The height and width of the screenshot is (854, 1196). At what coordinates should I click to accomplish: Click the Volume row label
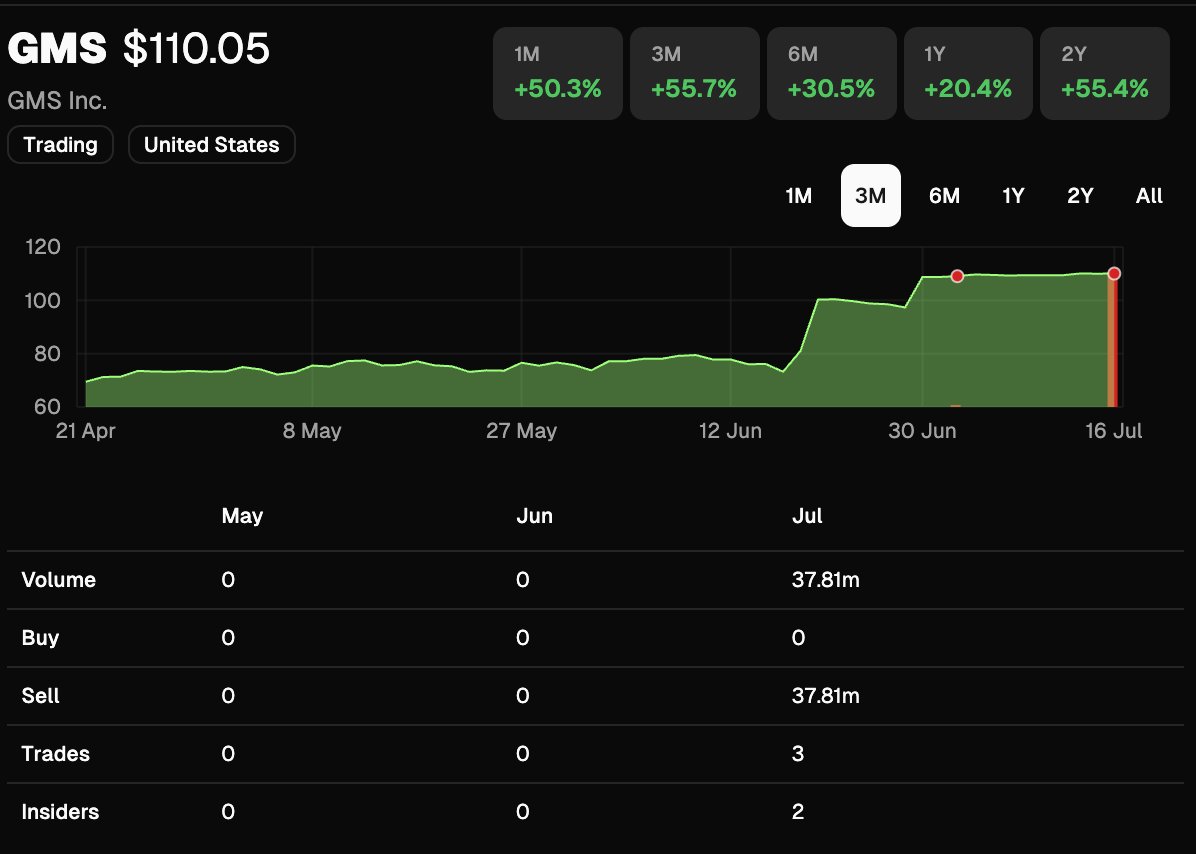(x=59, y=580)
